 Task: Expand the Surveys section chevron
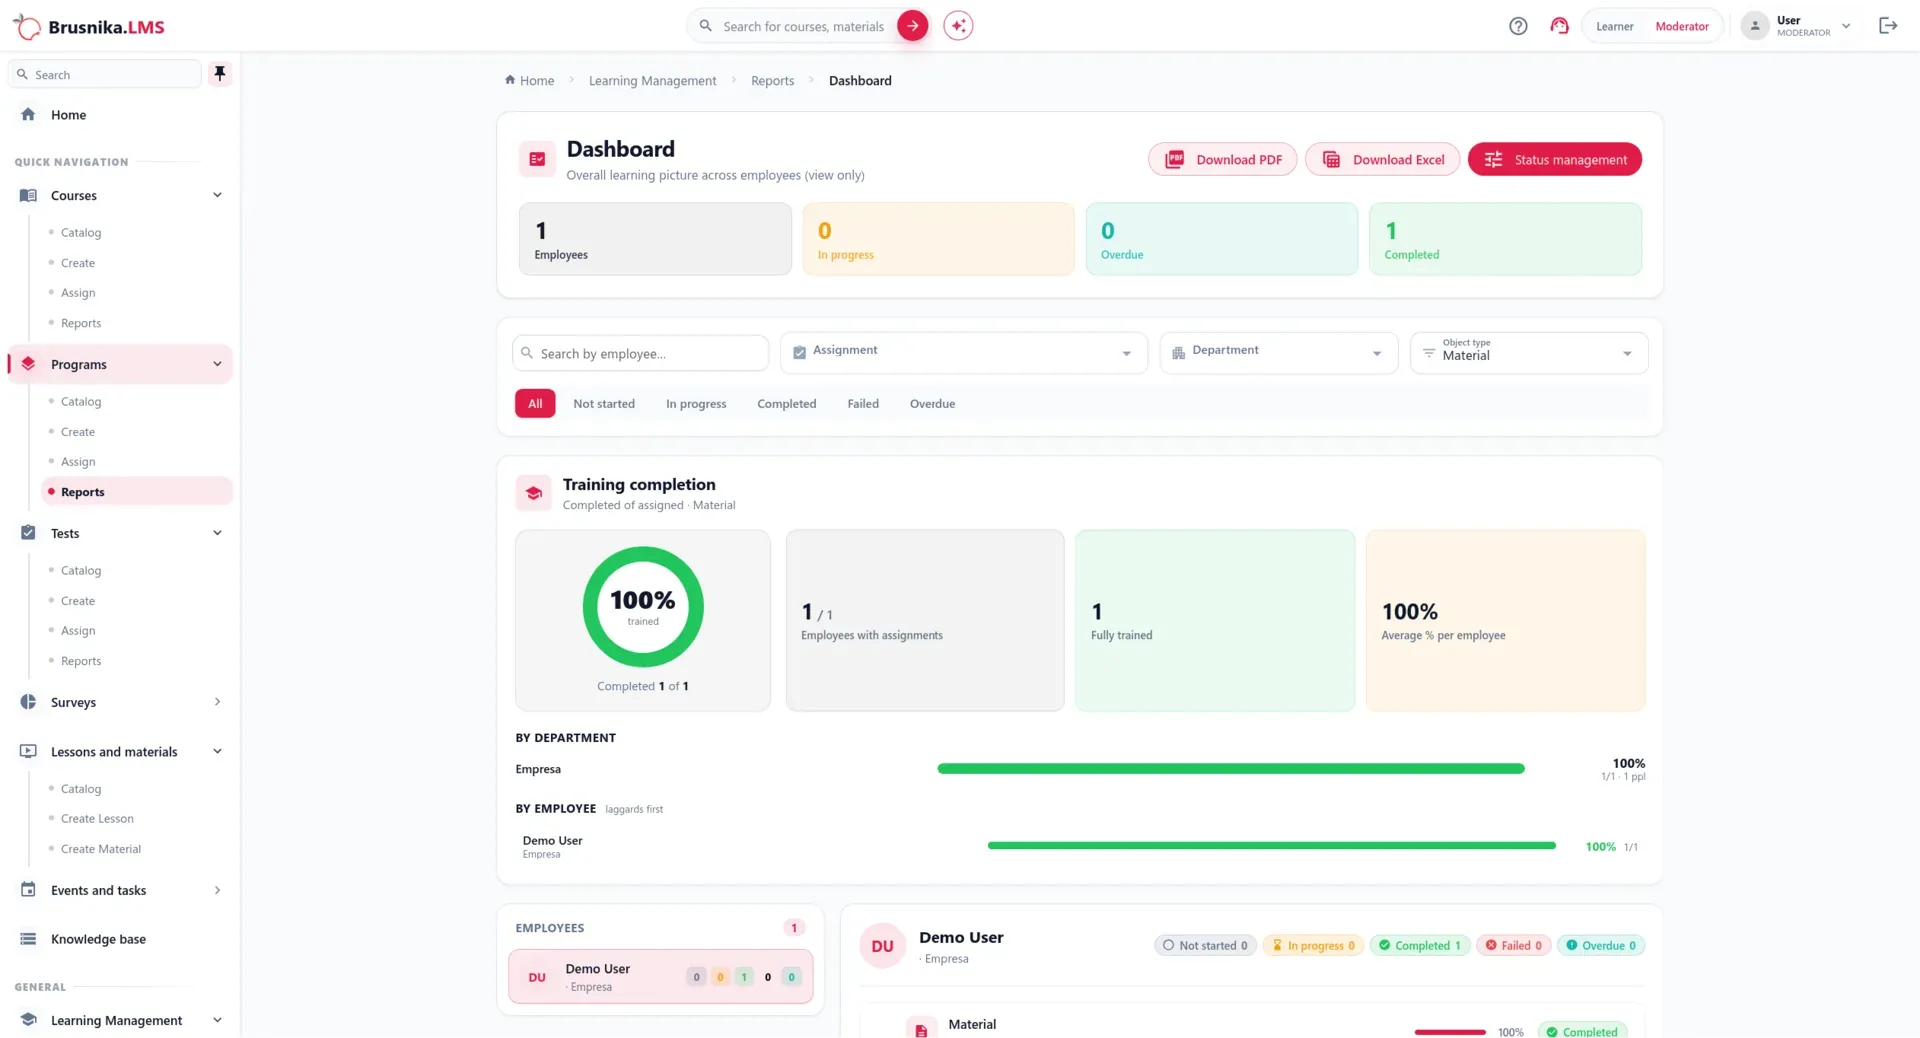(x=217, y=702)
